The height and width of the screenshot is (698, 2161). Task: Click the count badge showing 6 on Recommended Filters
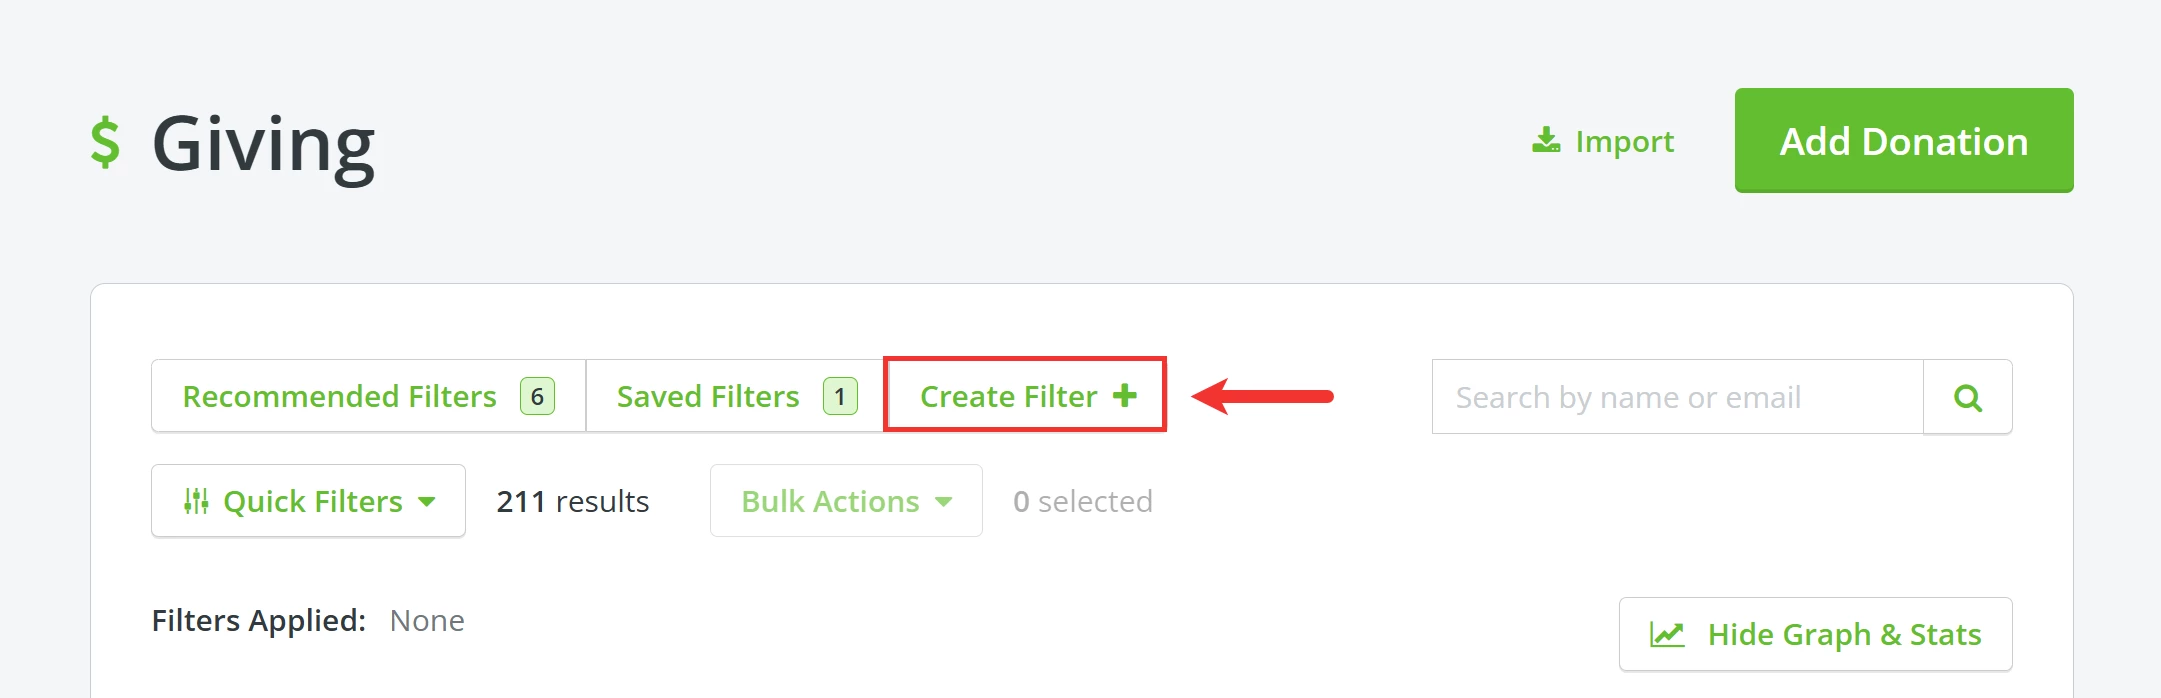coord(537,396)
